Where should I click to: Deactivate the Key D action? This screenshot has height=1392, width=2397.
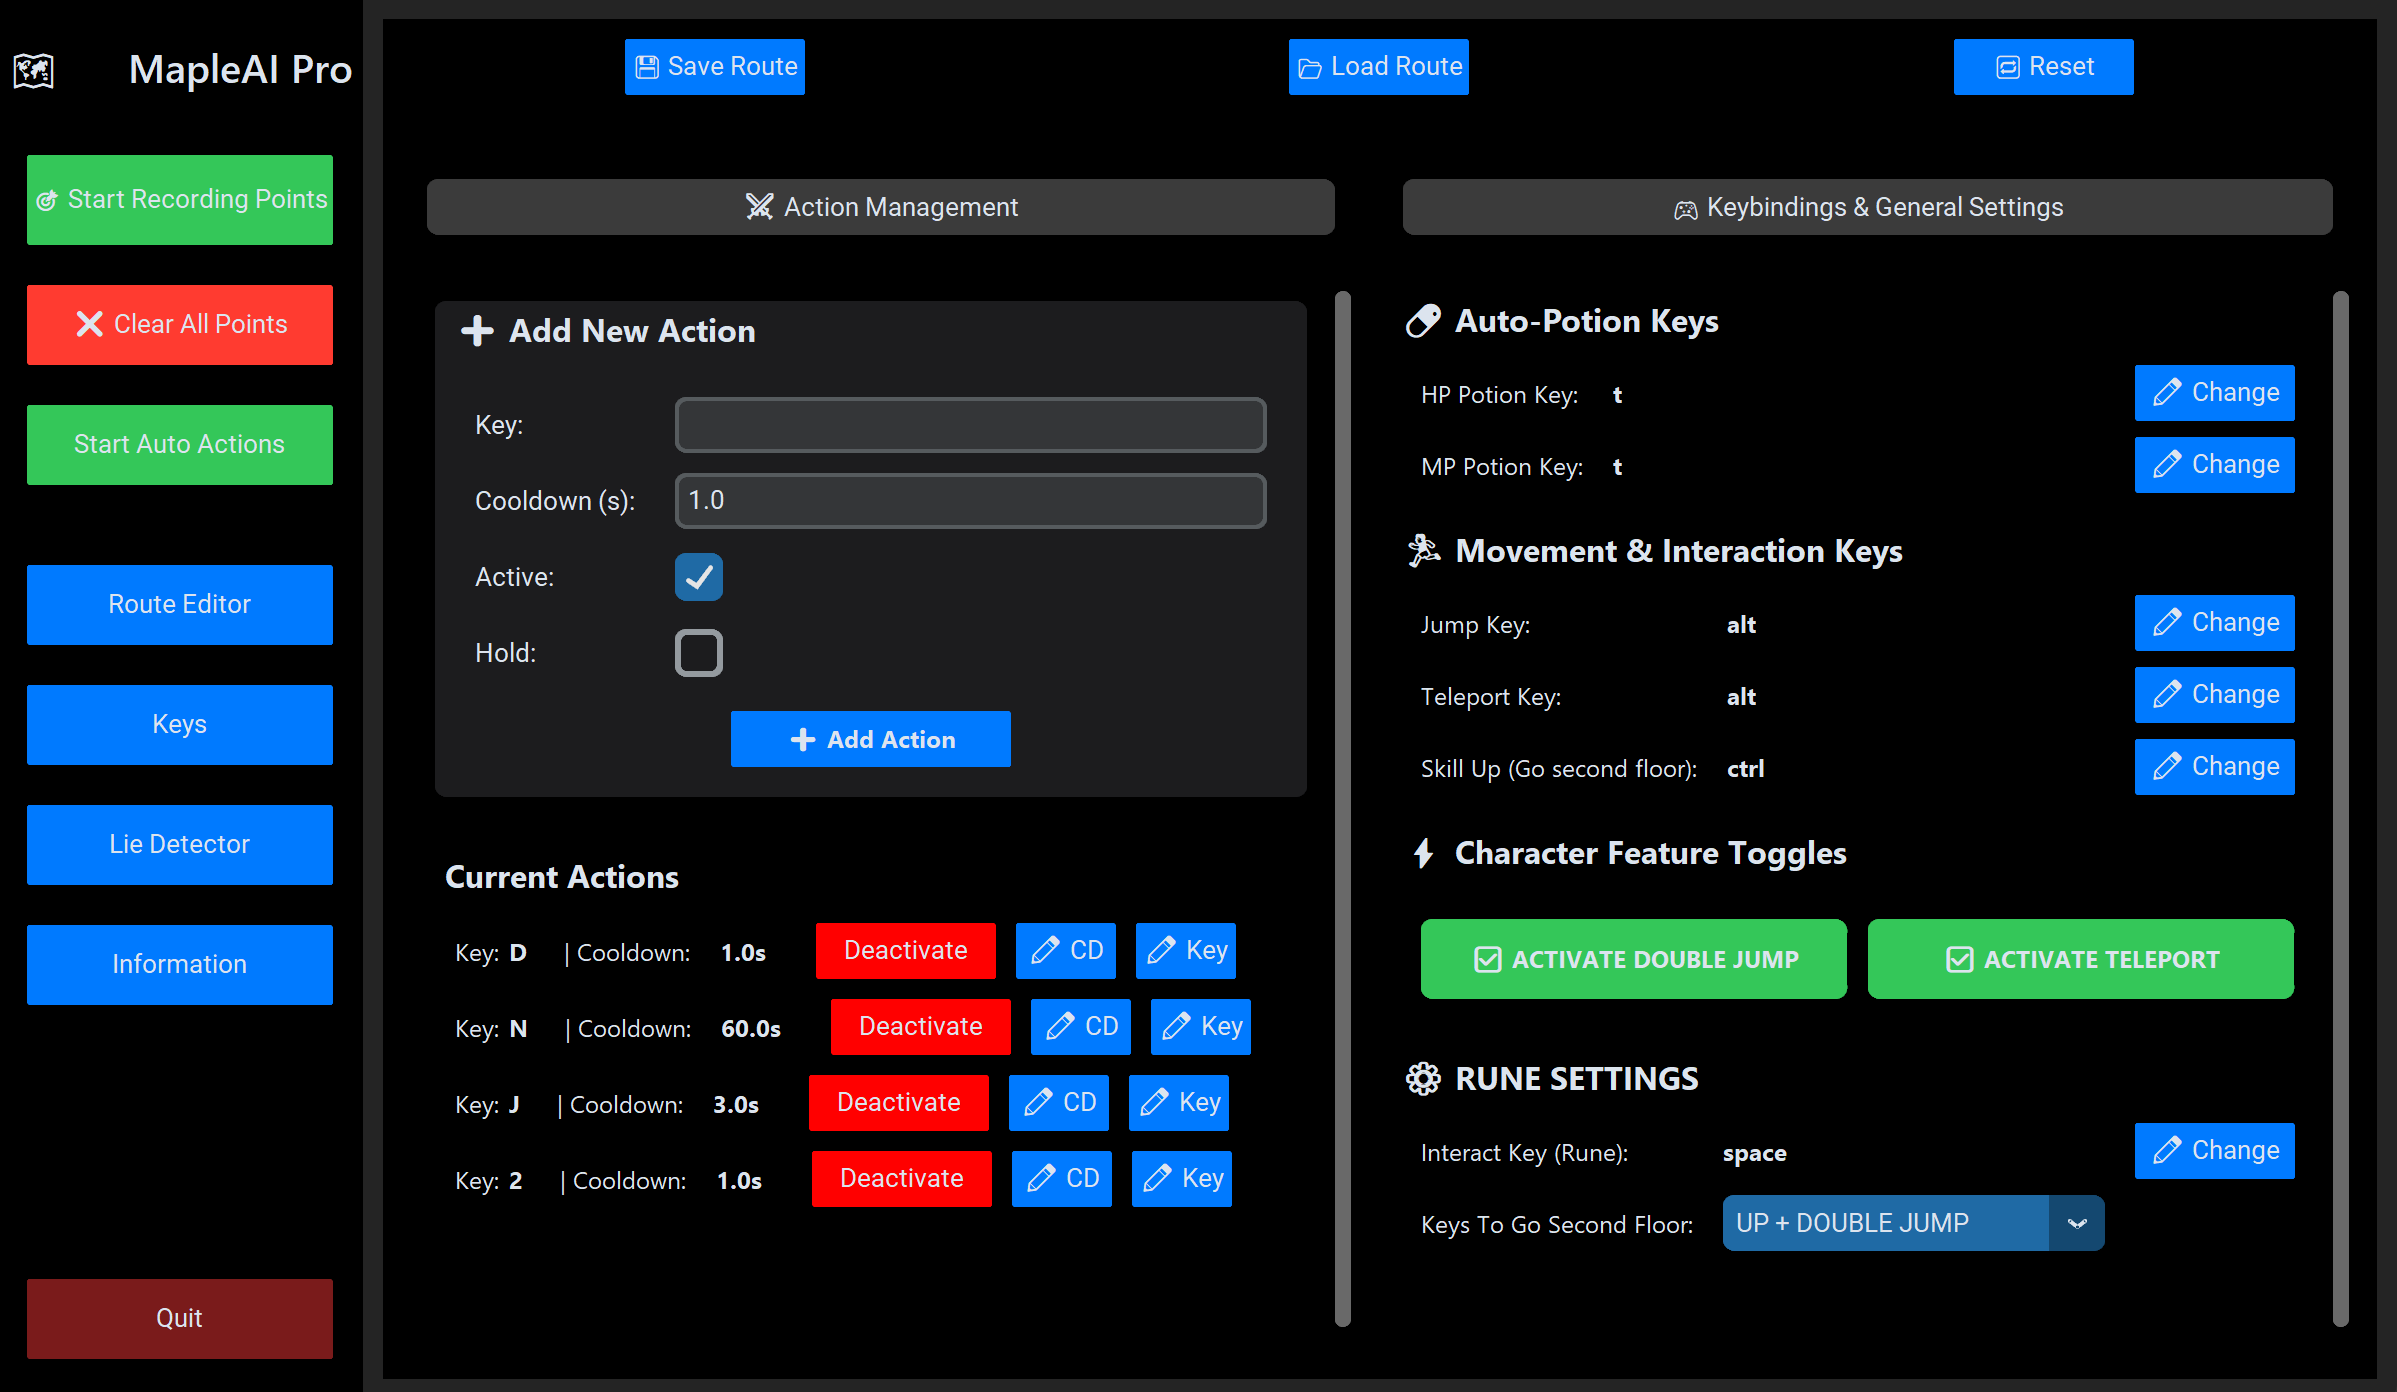click(x=905, y=951)
